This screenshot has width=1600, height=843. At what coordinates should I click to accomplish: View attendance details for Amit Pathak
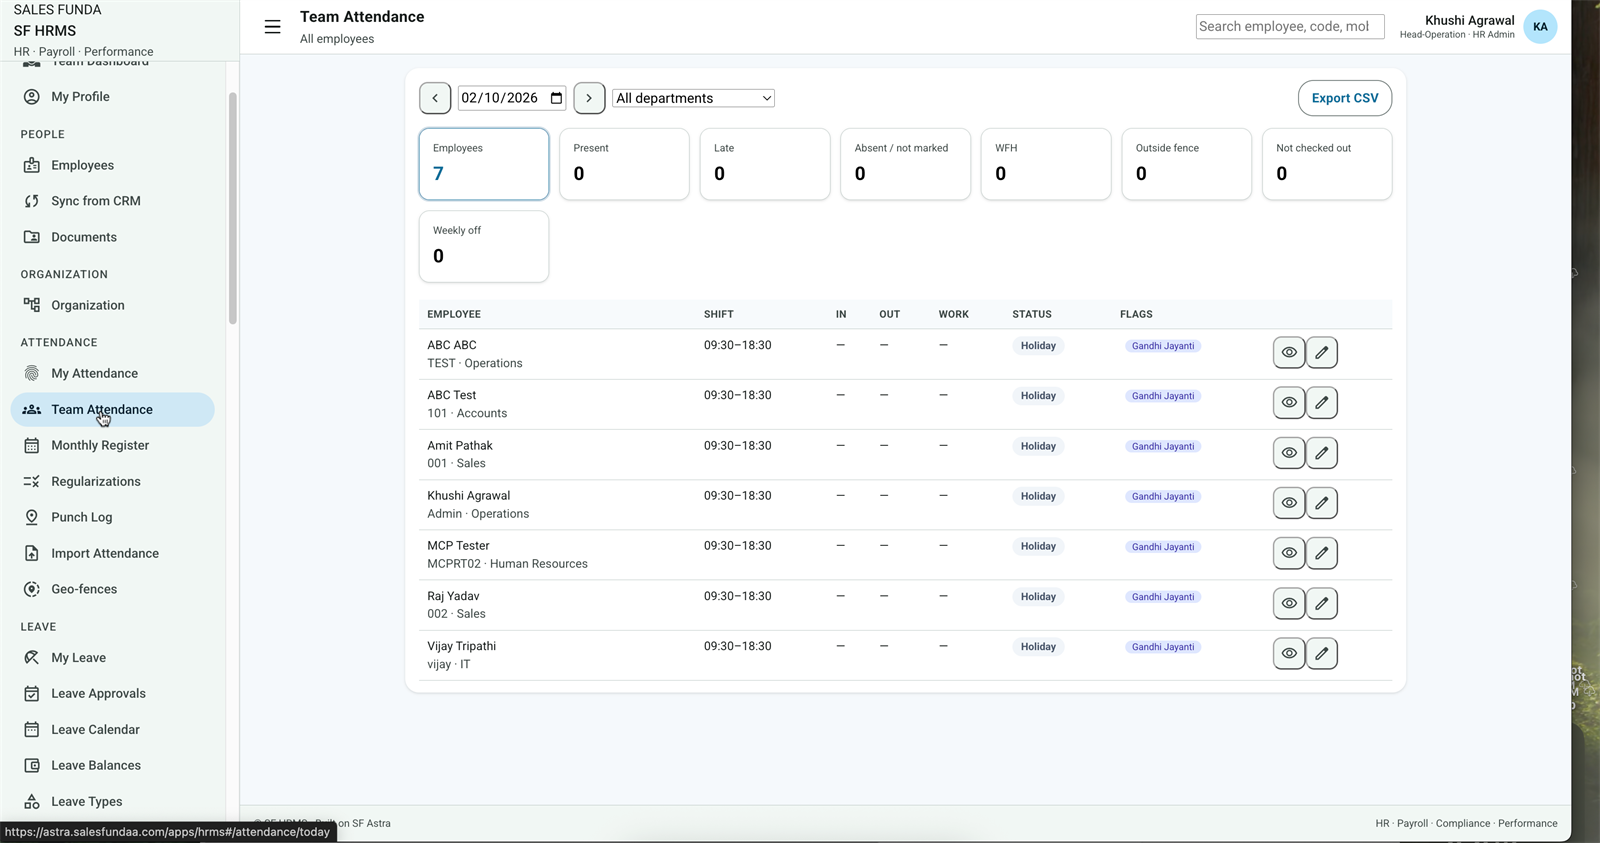[x=1289, y=453]
